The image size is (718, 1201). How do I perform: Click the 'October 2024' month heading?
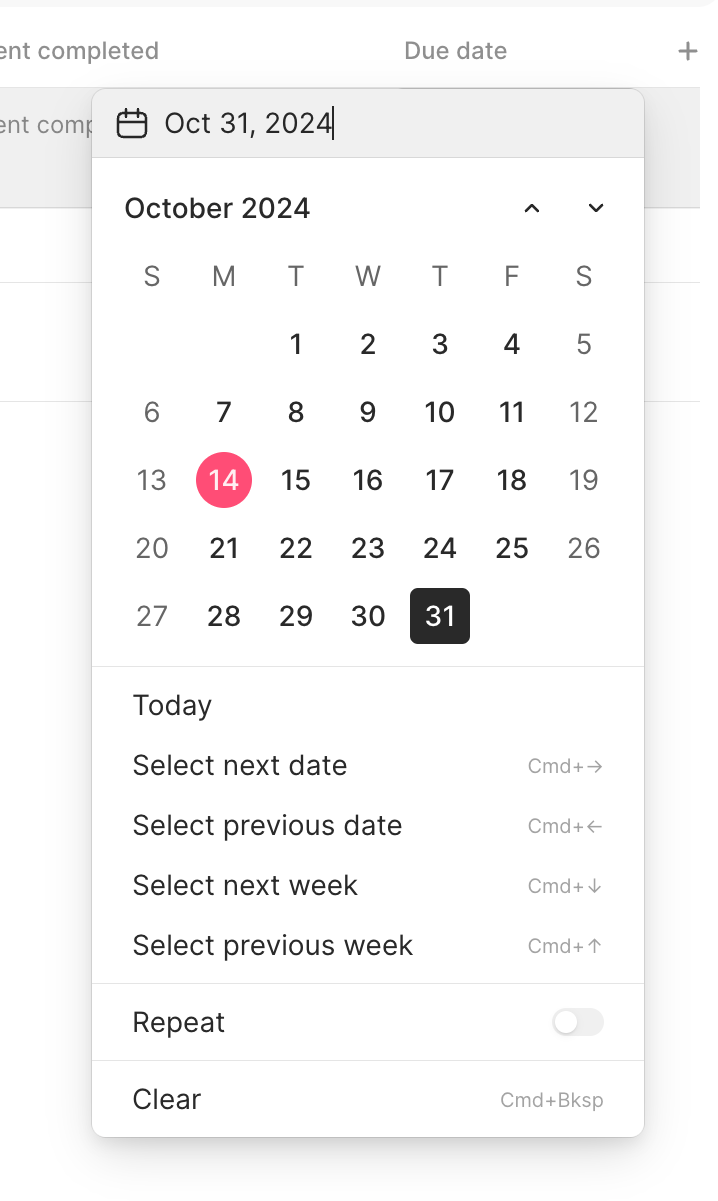(x=217, y=208)
